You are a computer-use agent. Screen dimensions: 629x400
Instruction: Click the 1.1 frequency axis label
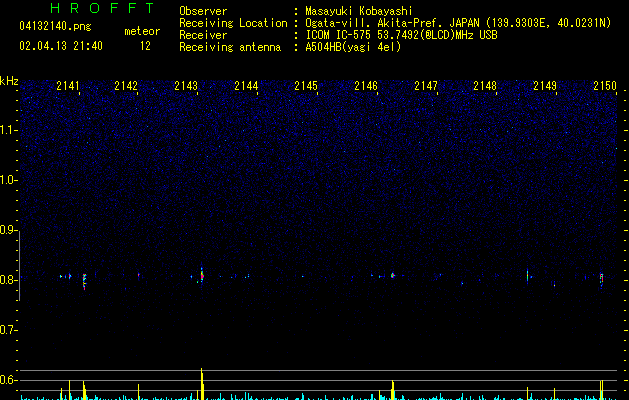pyautogui.click(x=9, y=130)
